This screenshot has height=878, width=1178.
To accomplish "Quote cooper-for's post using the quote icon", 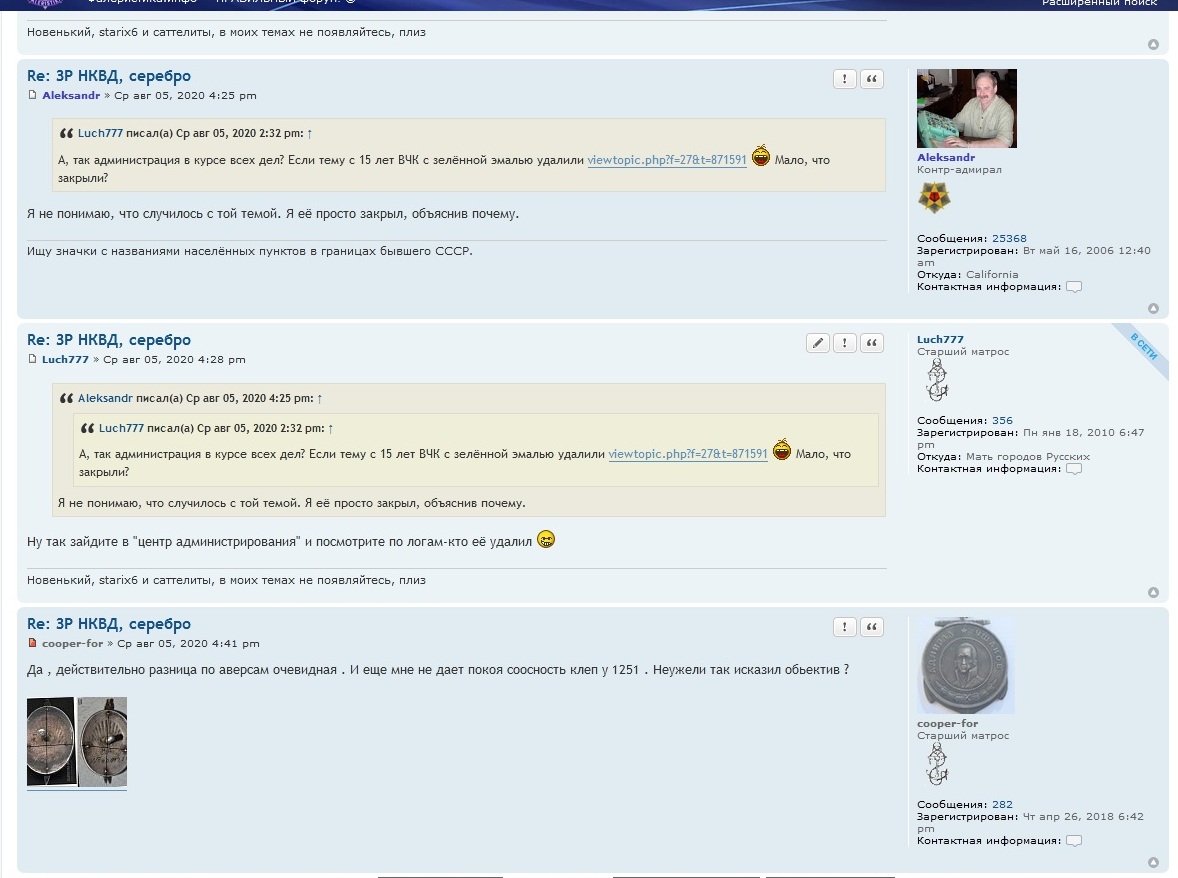I will tap(872, 628).
